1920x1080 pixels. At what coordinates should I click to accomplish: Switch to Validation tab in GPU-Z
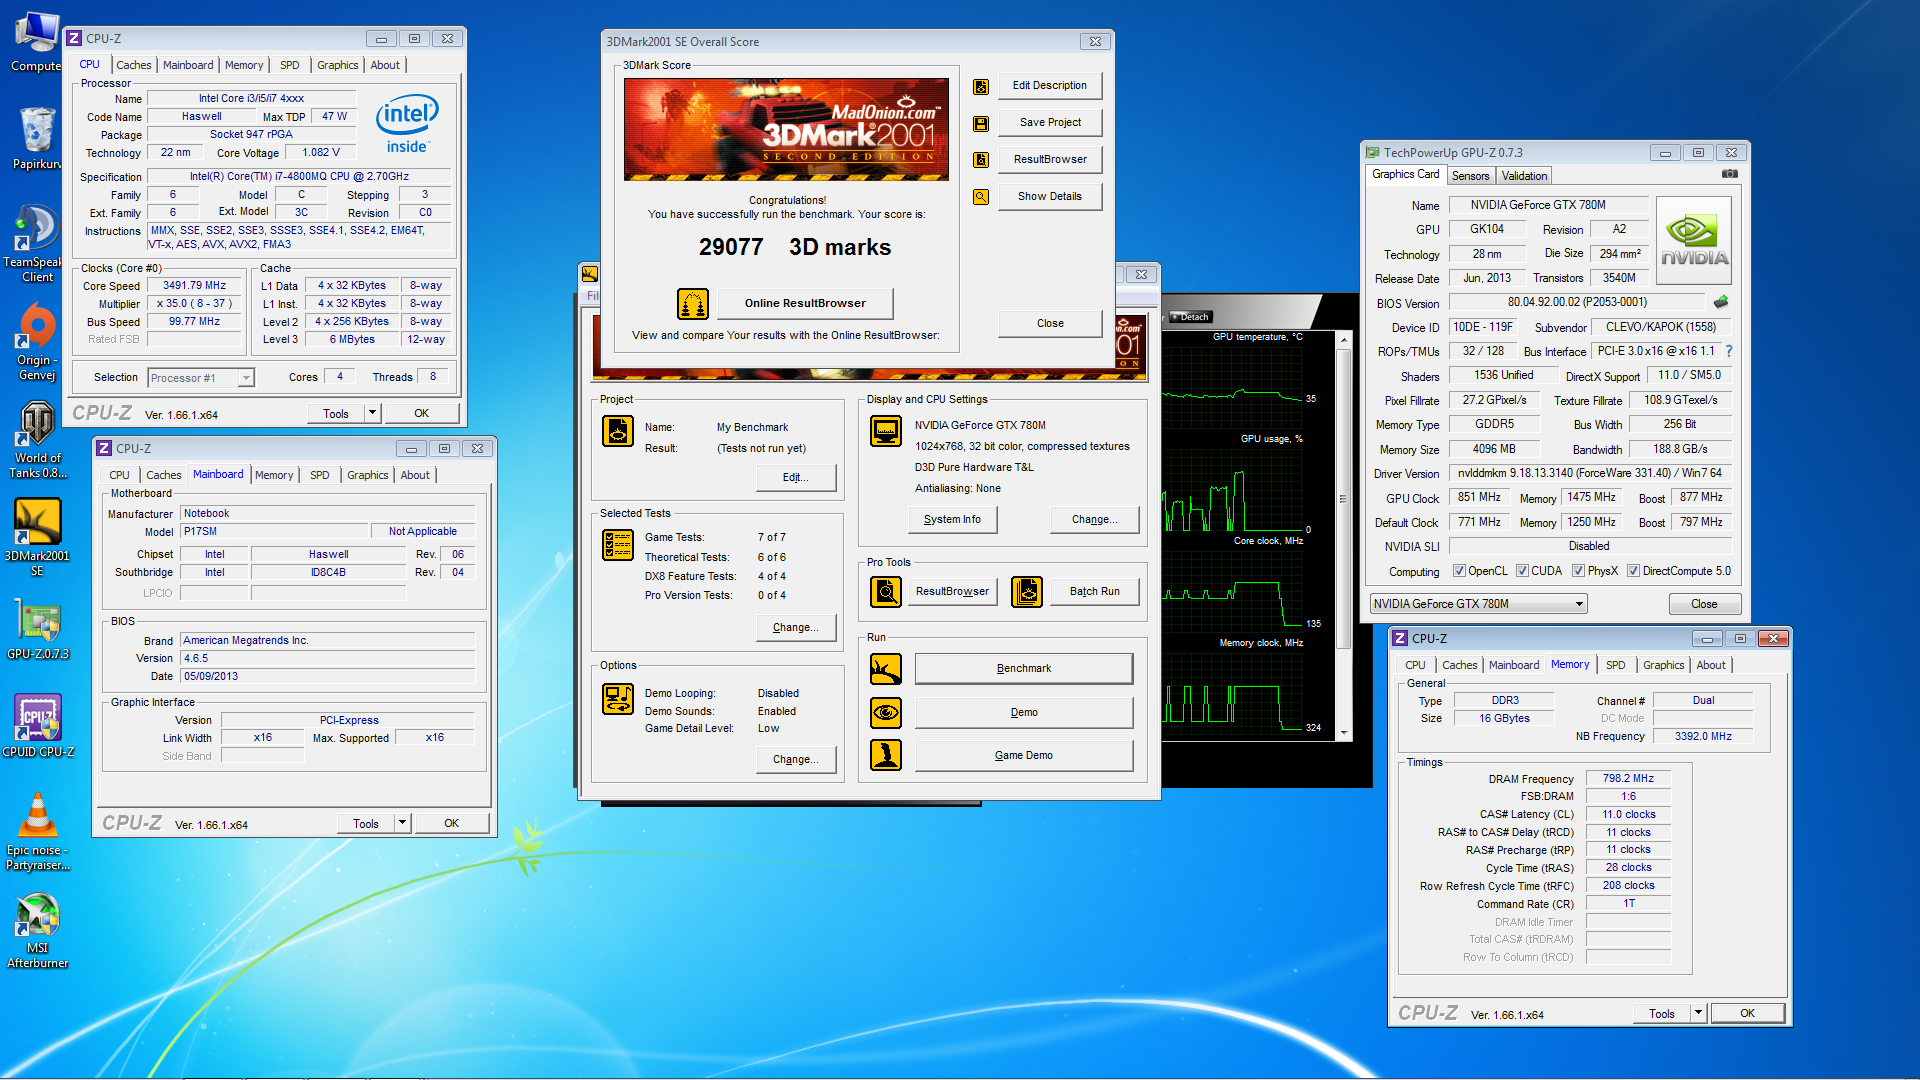tap(1524, 176)
